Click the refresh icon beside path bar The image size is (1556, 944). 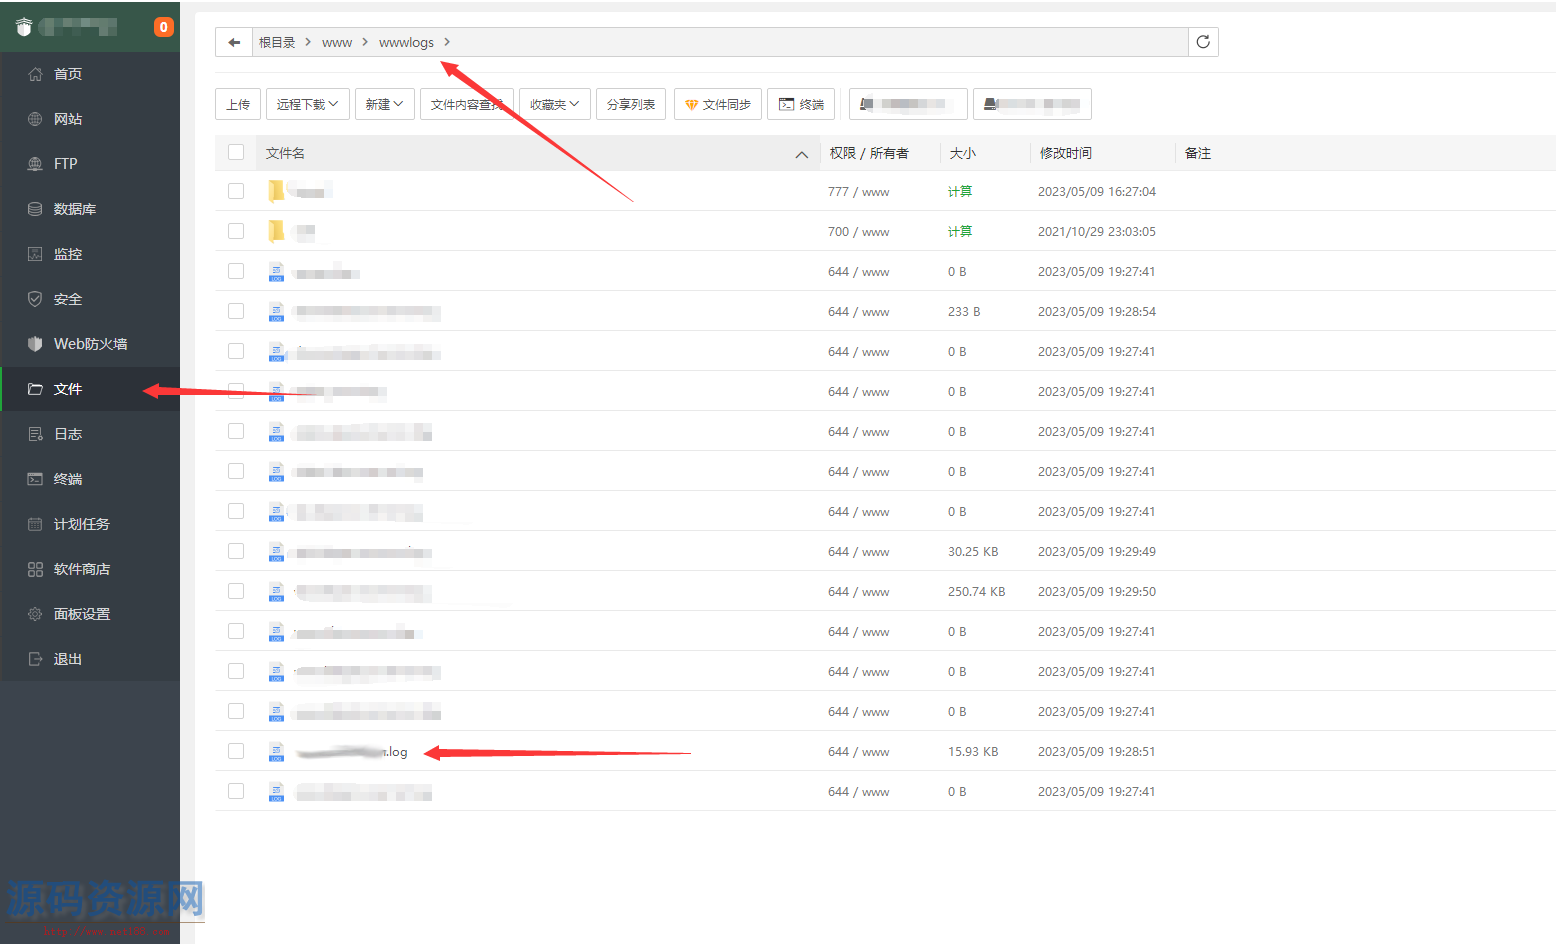pyautogui.click(x=1203, y=42)
